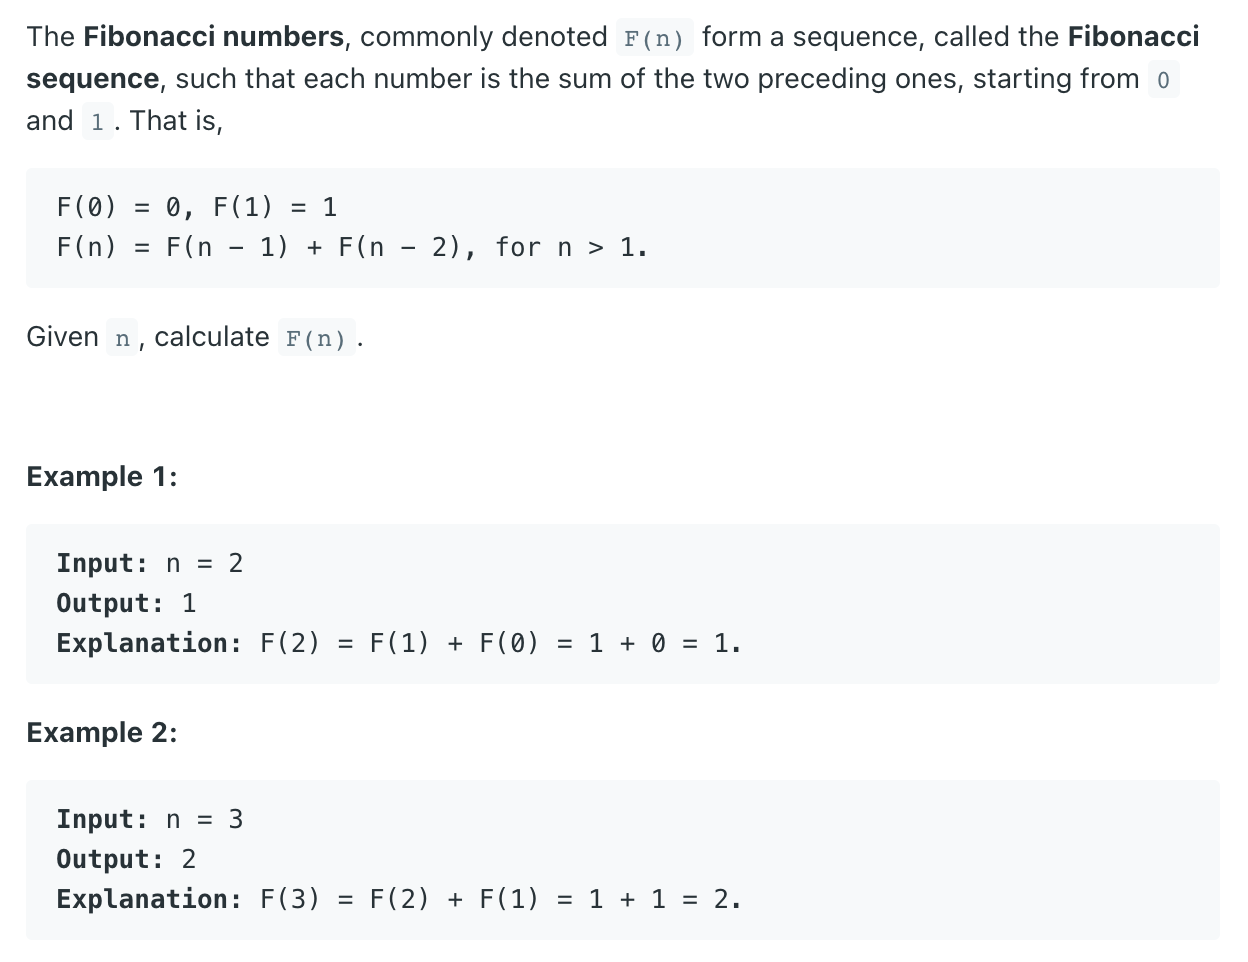The width and height of the screenshot is (1248, 962).
Task: Click the Explanation line for F(3)
Action: (x=399, y=899)
